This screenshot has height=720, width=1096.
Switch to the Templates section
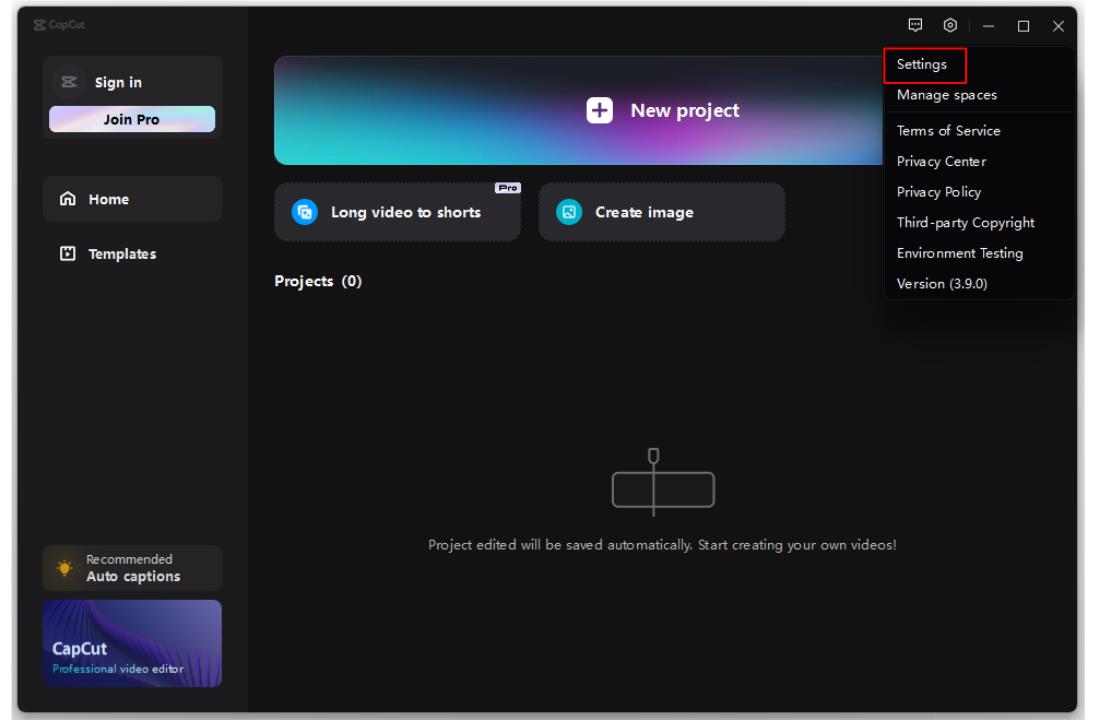coord(132,254)
